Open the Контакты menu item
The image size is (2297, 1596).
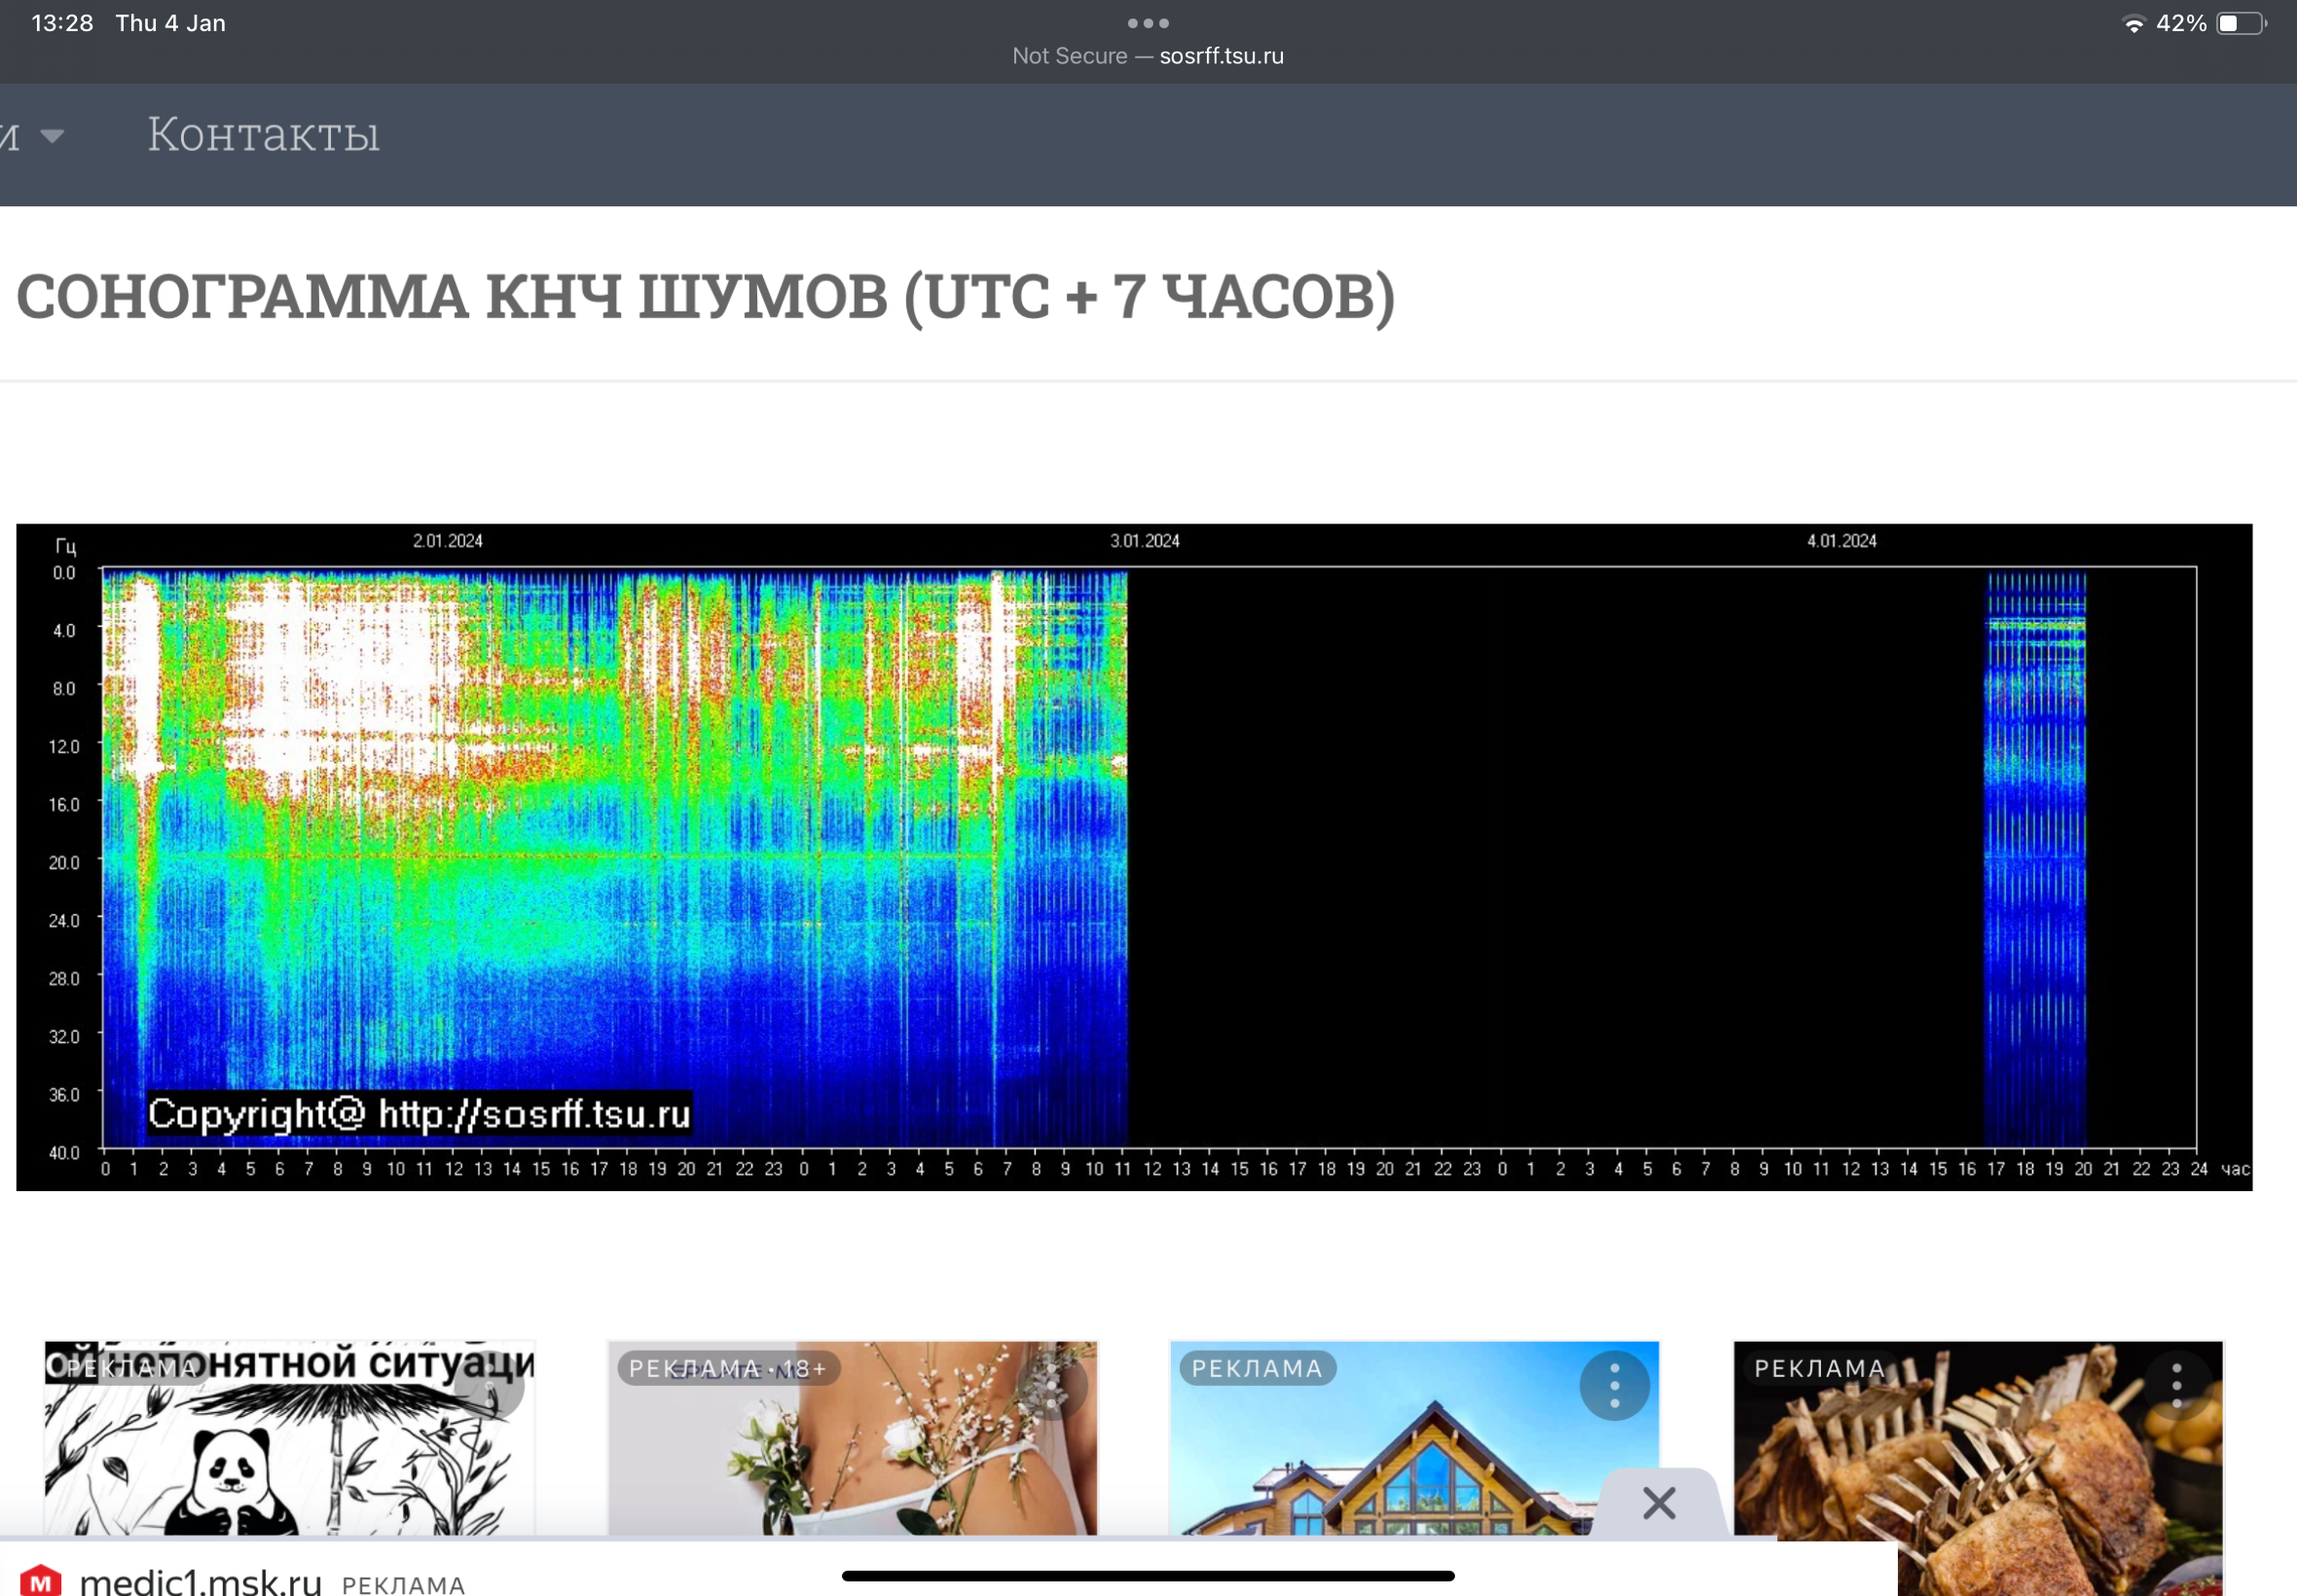click(x=263, y=134)
